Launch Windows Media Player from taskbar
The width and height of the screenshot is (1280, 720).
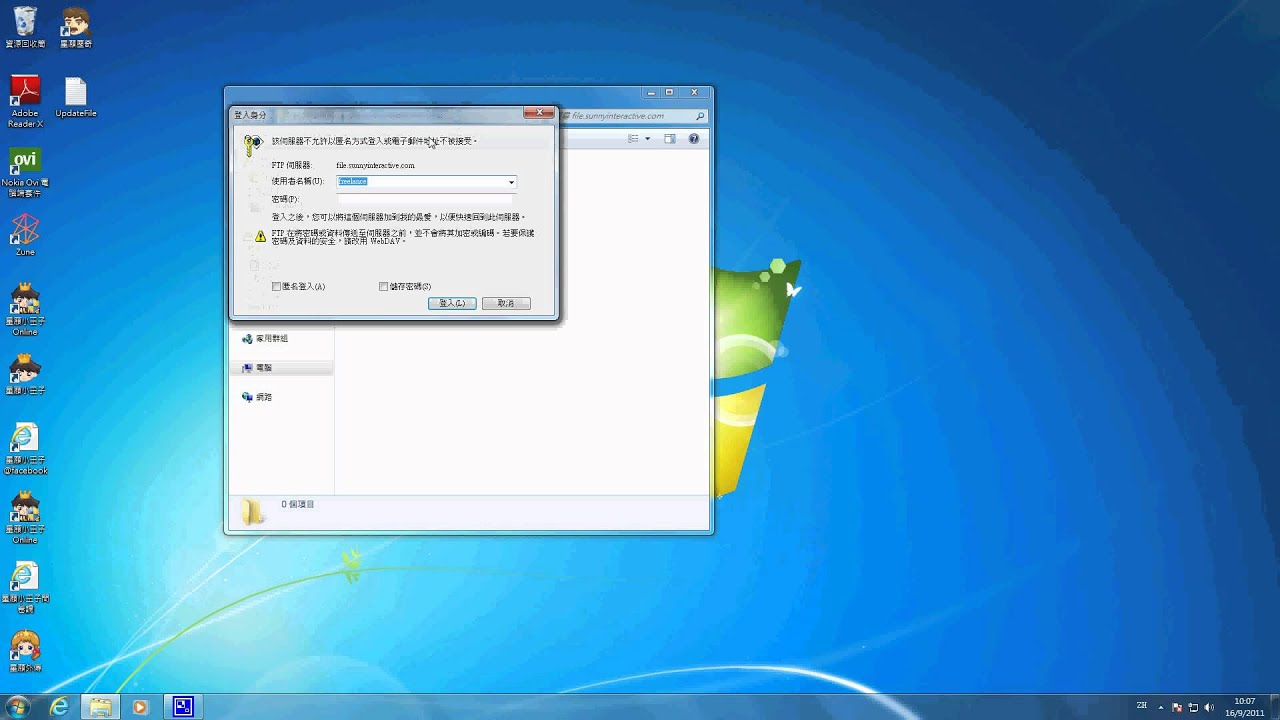140,706
